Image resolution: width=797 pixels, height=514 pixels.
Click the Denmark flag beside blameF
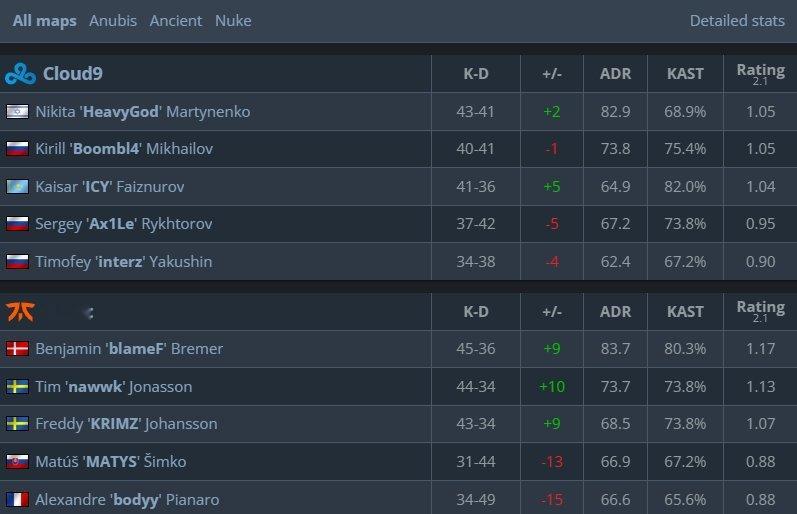point(17,349)
